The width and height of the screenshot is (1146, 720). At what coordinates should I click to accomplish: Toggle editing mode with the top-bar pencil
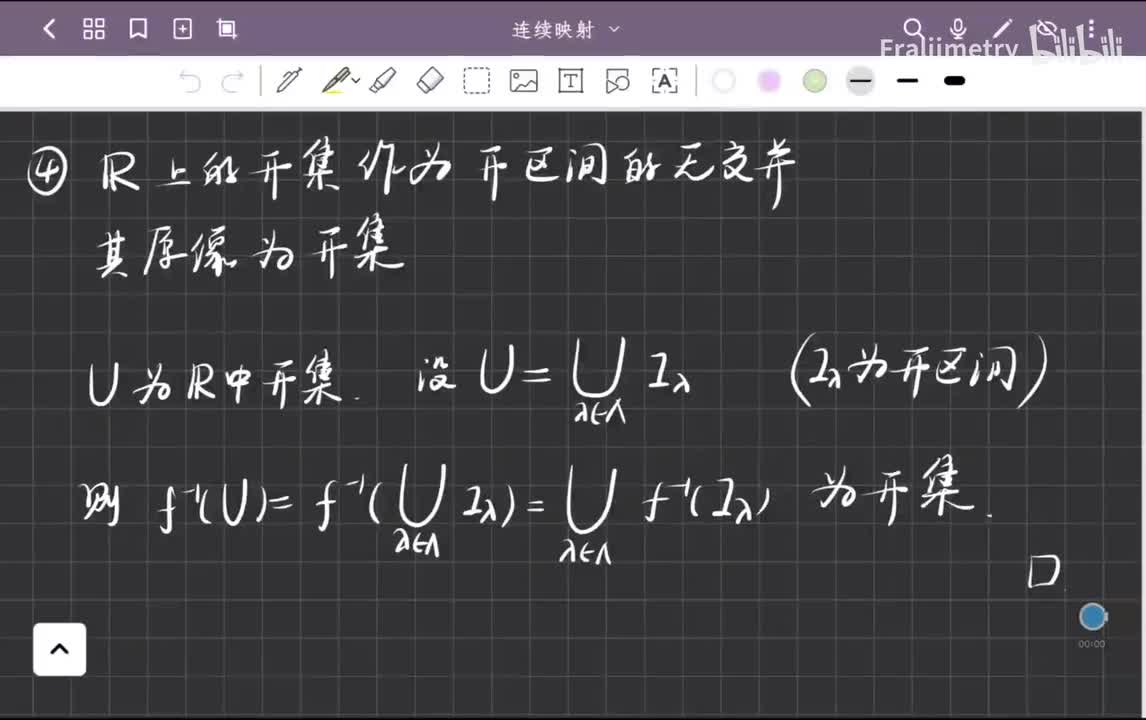(x=1002, y=29)
